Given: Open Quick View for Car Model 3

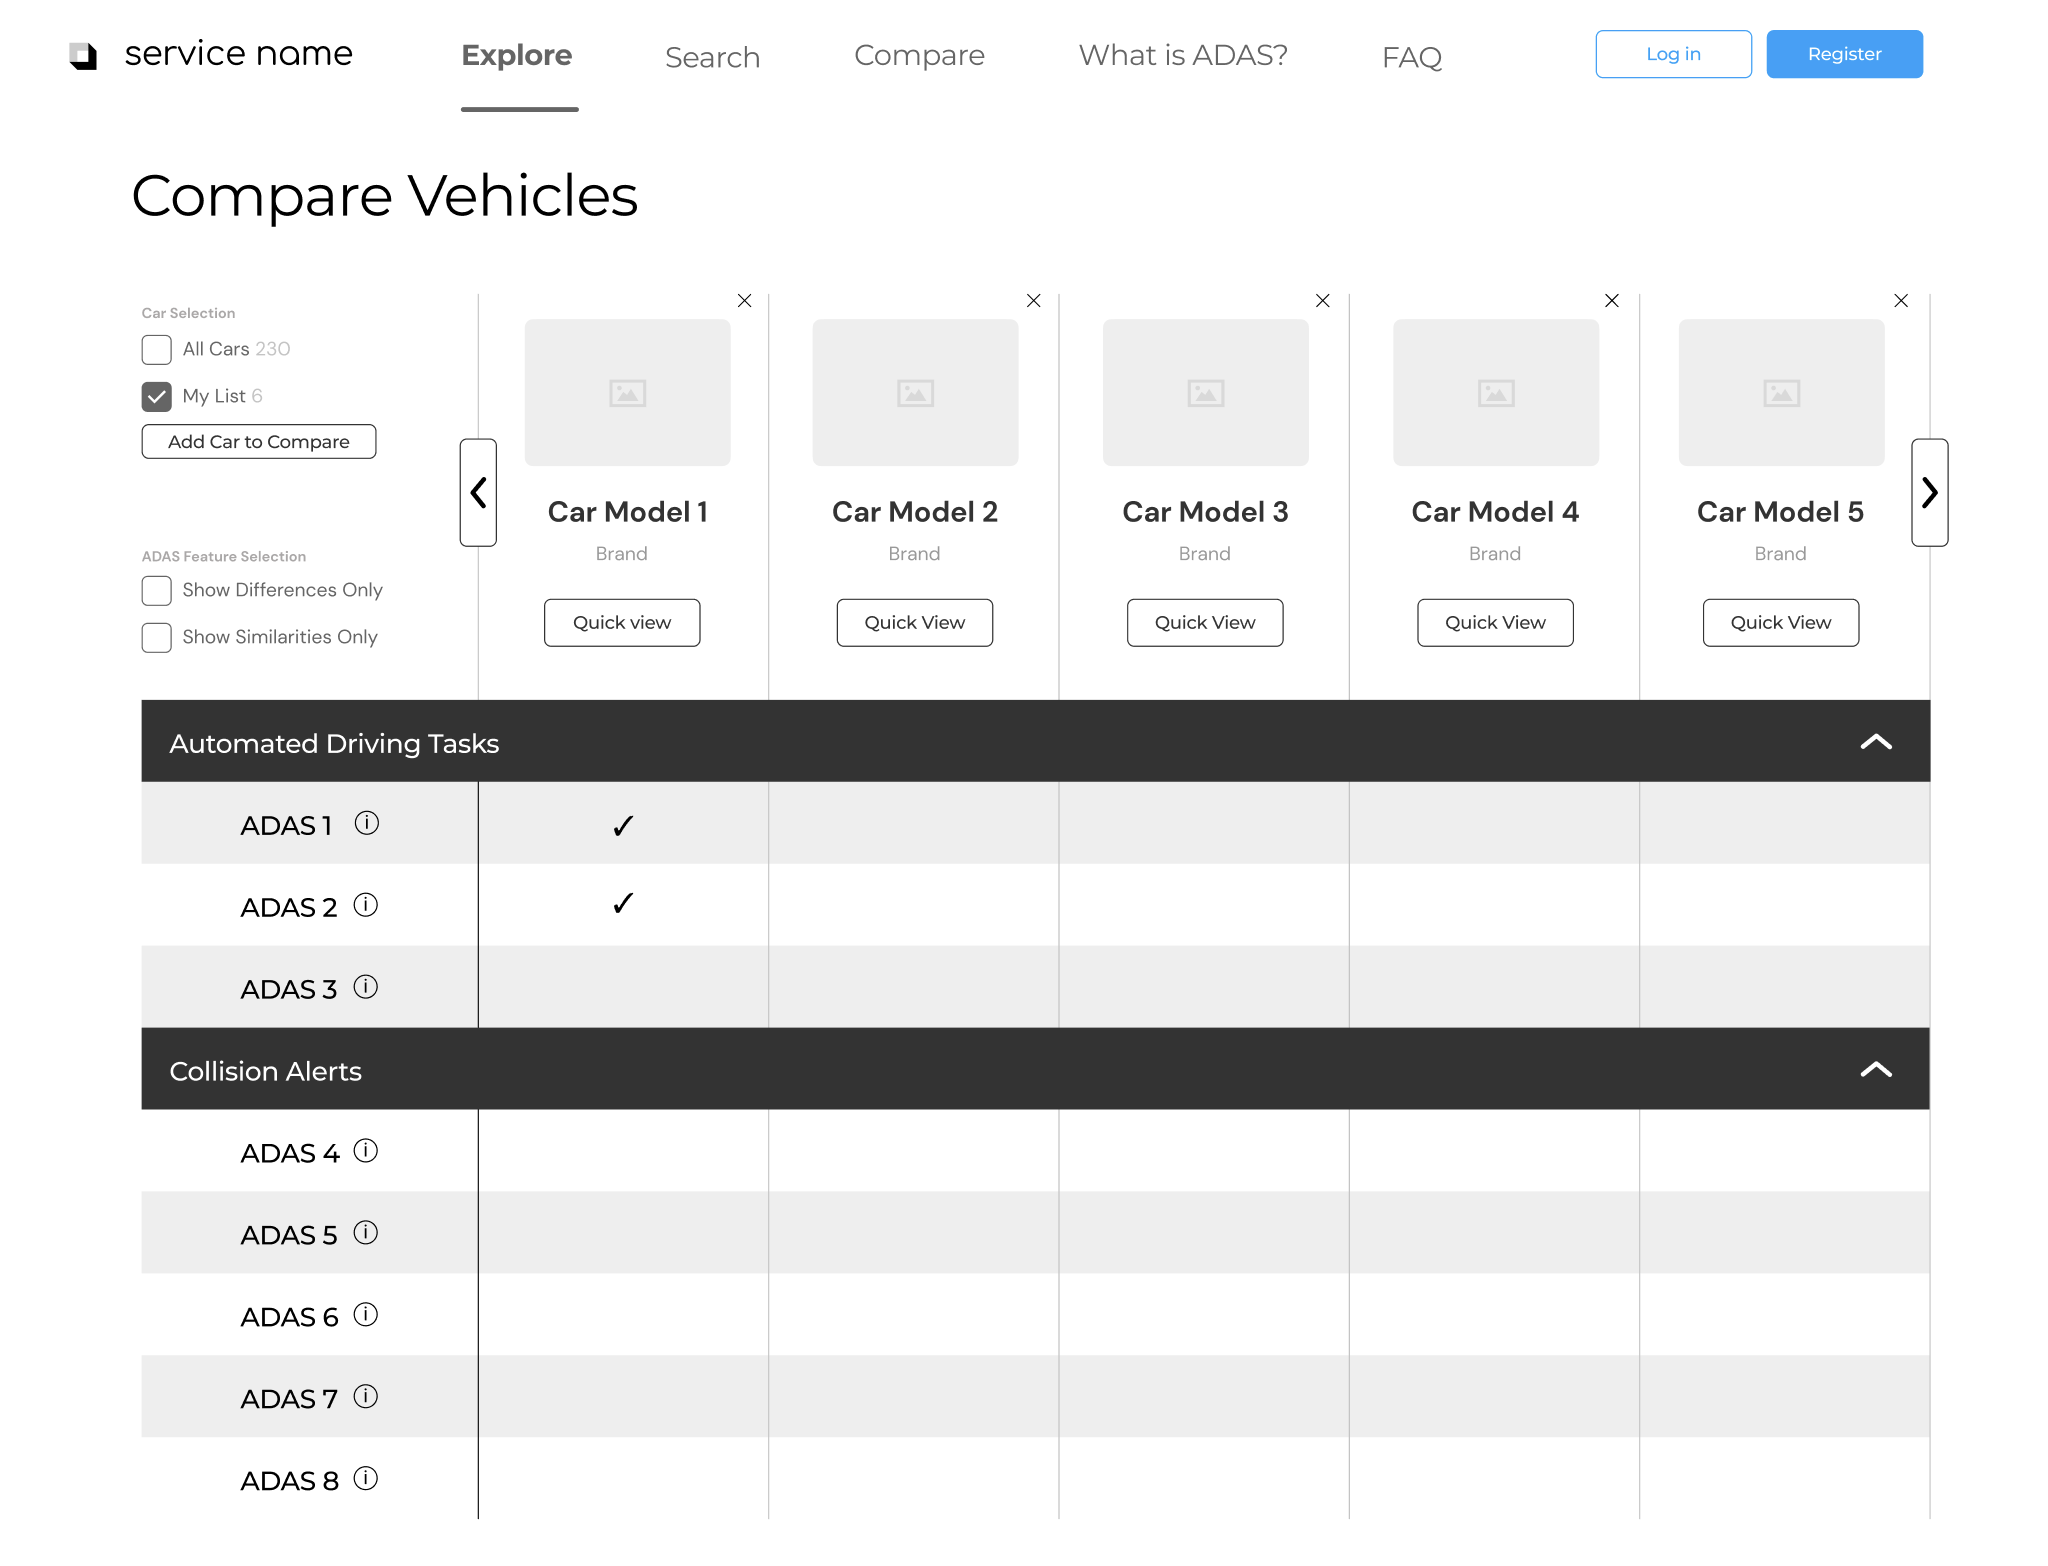Looking at the screenshot, I should pyautogui.click(x=1205, y=623).
